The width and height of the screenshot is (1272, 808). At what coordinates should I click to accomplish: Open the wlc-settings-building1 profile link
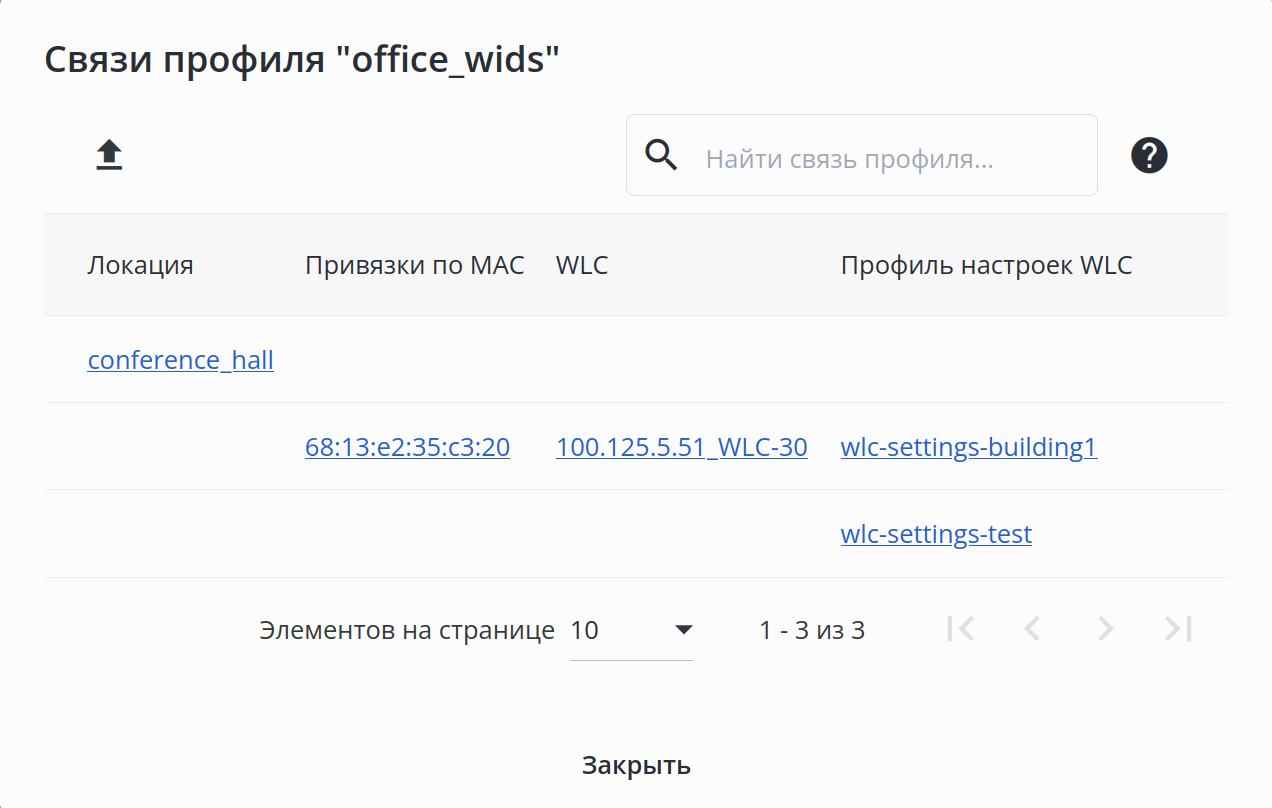tap(968, 447)
